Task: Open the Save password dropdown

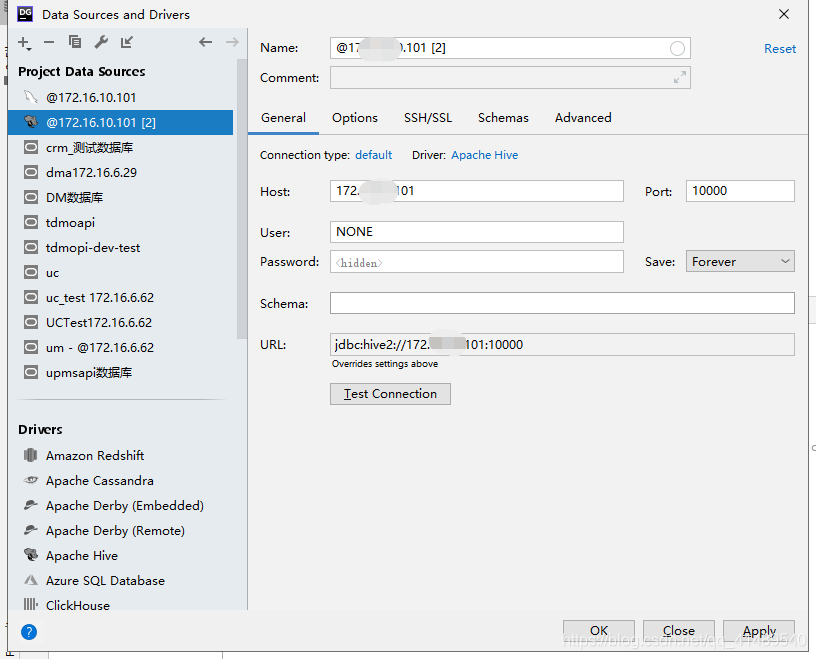Action: [740, 261]
